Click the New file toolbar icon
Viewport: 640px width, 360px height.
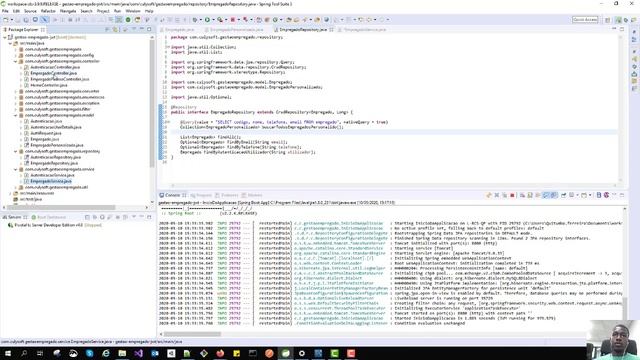pyautogui.click(x=6, y=20)
